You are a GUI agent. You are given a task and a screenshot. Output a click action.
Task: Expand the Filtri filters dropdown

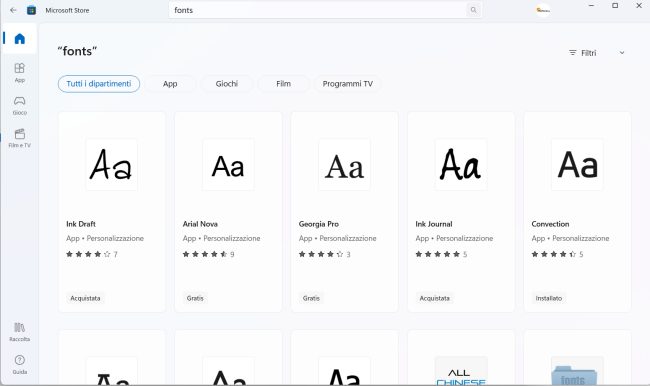[597, 53]
